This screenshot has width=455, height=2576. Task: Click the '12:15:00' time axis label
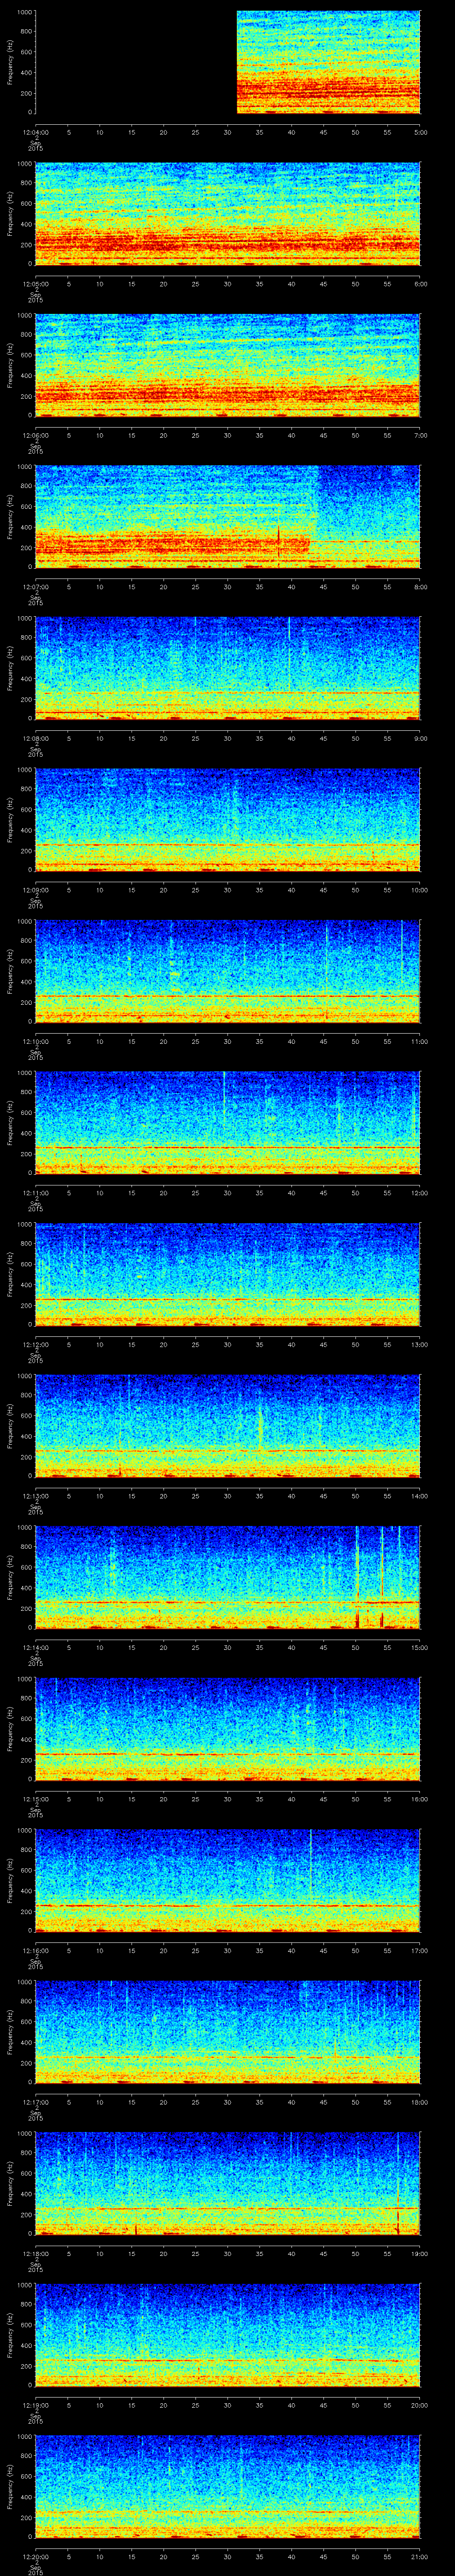36,1798
